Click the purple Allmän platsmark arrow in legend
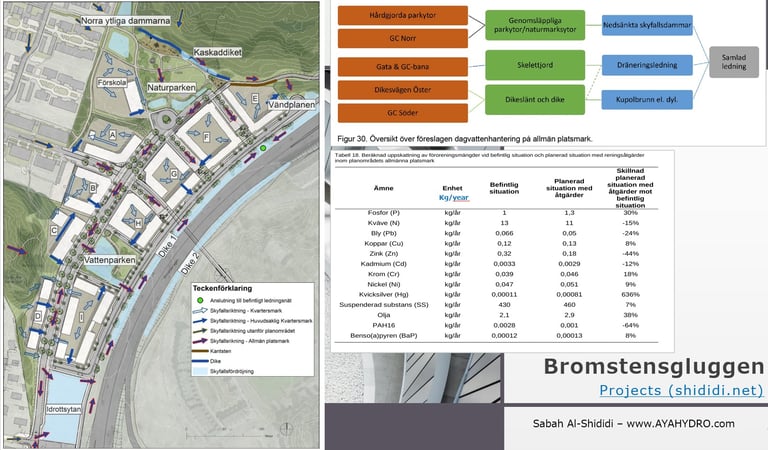 (x=200, y=341)
